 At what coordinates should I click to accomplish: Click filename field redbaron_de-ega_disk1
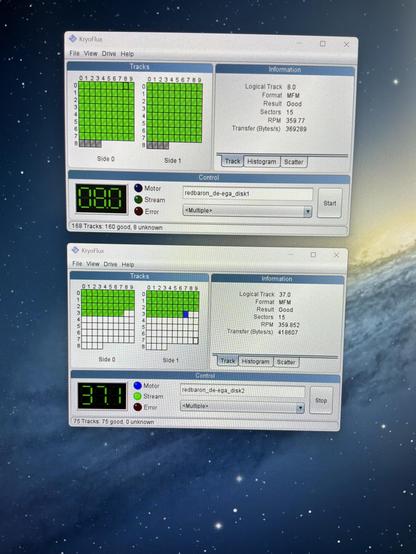coord(247,194)
